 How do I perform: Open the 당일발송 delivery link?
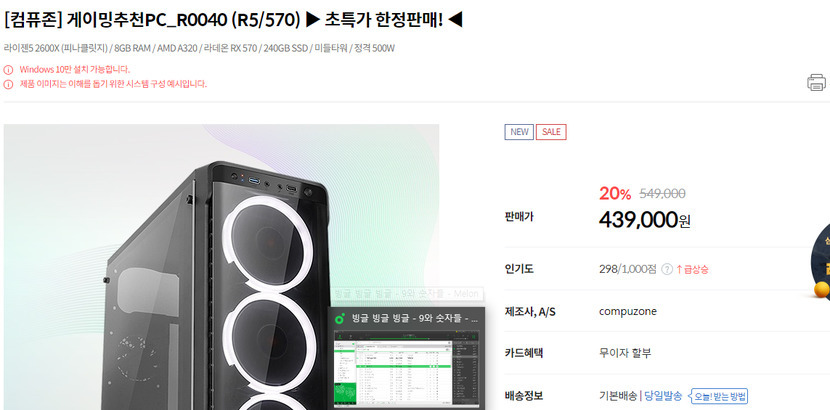coord(663,396)
